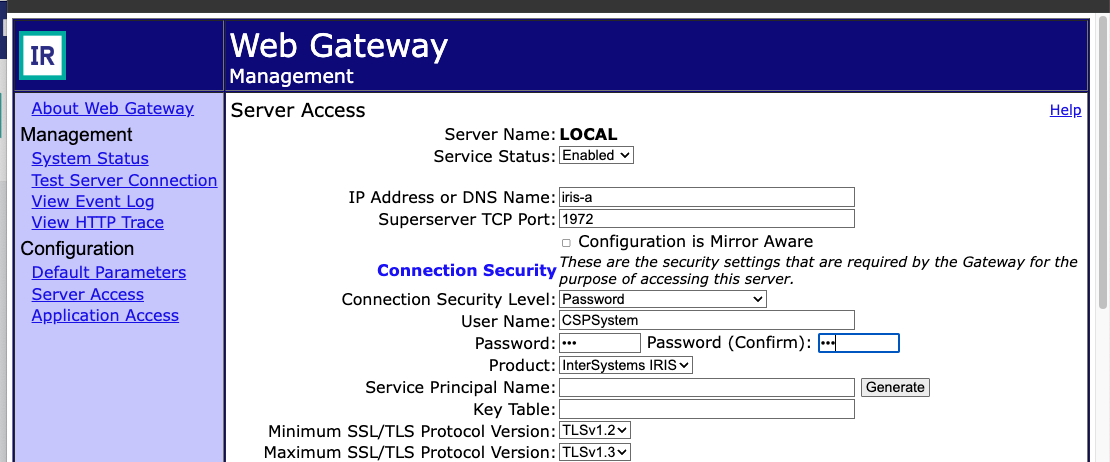Image resolution: width=1110 pixels, height=462 pixels.
Task: Click the IP Address or DNS Name field
Action: coord(706,197)
